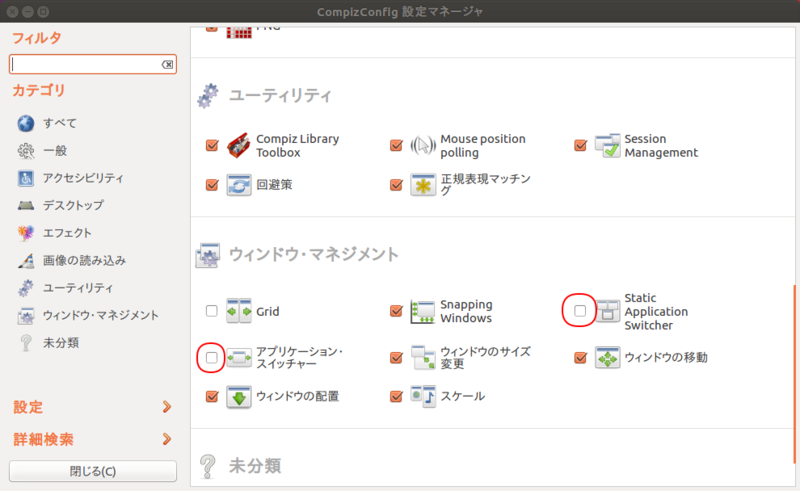Open the Static Application Switcher icon
This screenshot has width=800, height=491.
coord(607,311)
